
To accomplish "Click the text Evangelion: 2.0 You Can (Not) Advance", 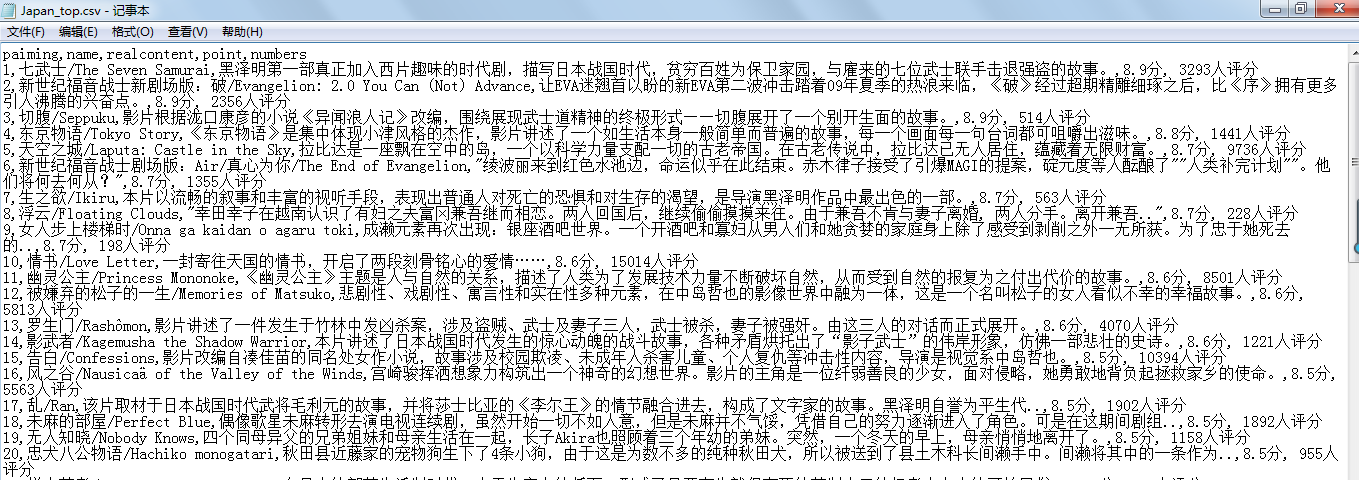I will click(384, 86).
